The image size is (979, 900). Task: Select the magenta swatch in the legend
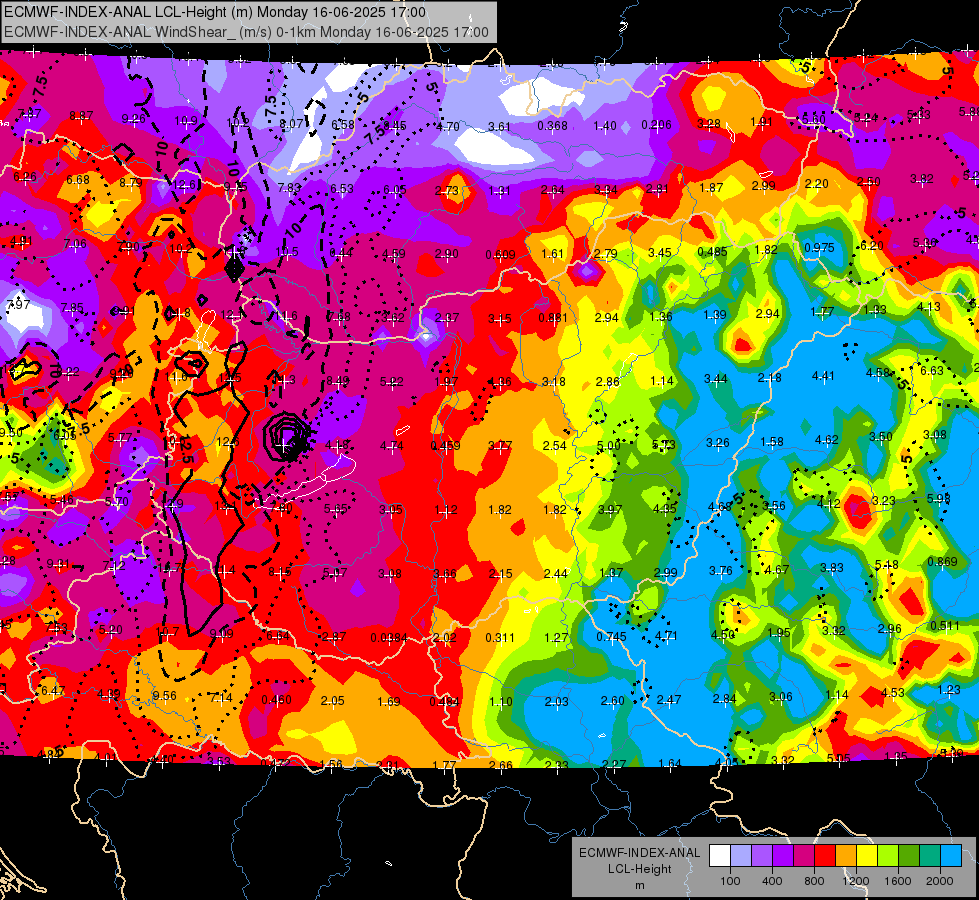[804, 856]
